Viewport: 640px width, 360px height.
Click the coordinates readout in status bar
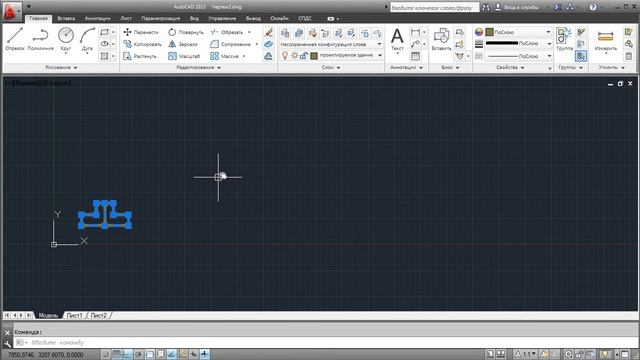tap(45, 355)
